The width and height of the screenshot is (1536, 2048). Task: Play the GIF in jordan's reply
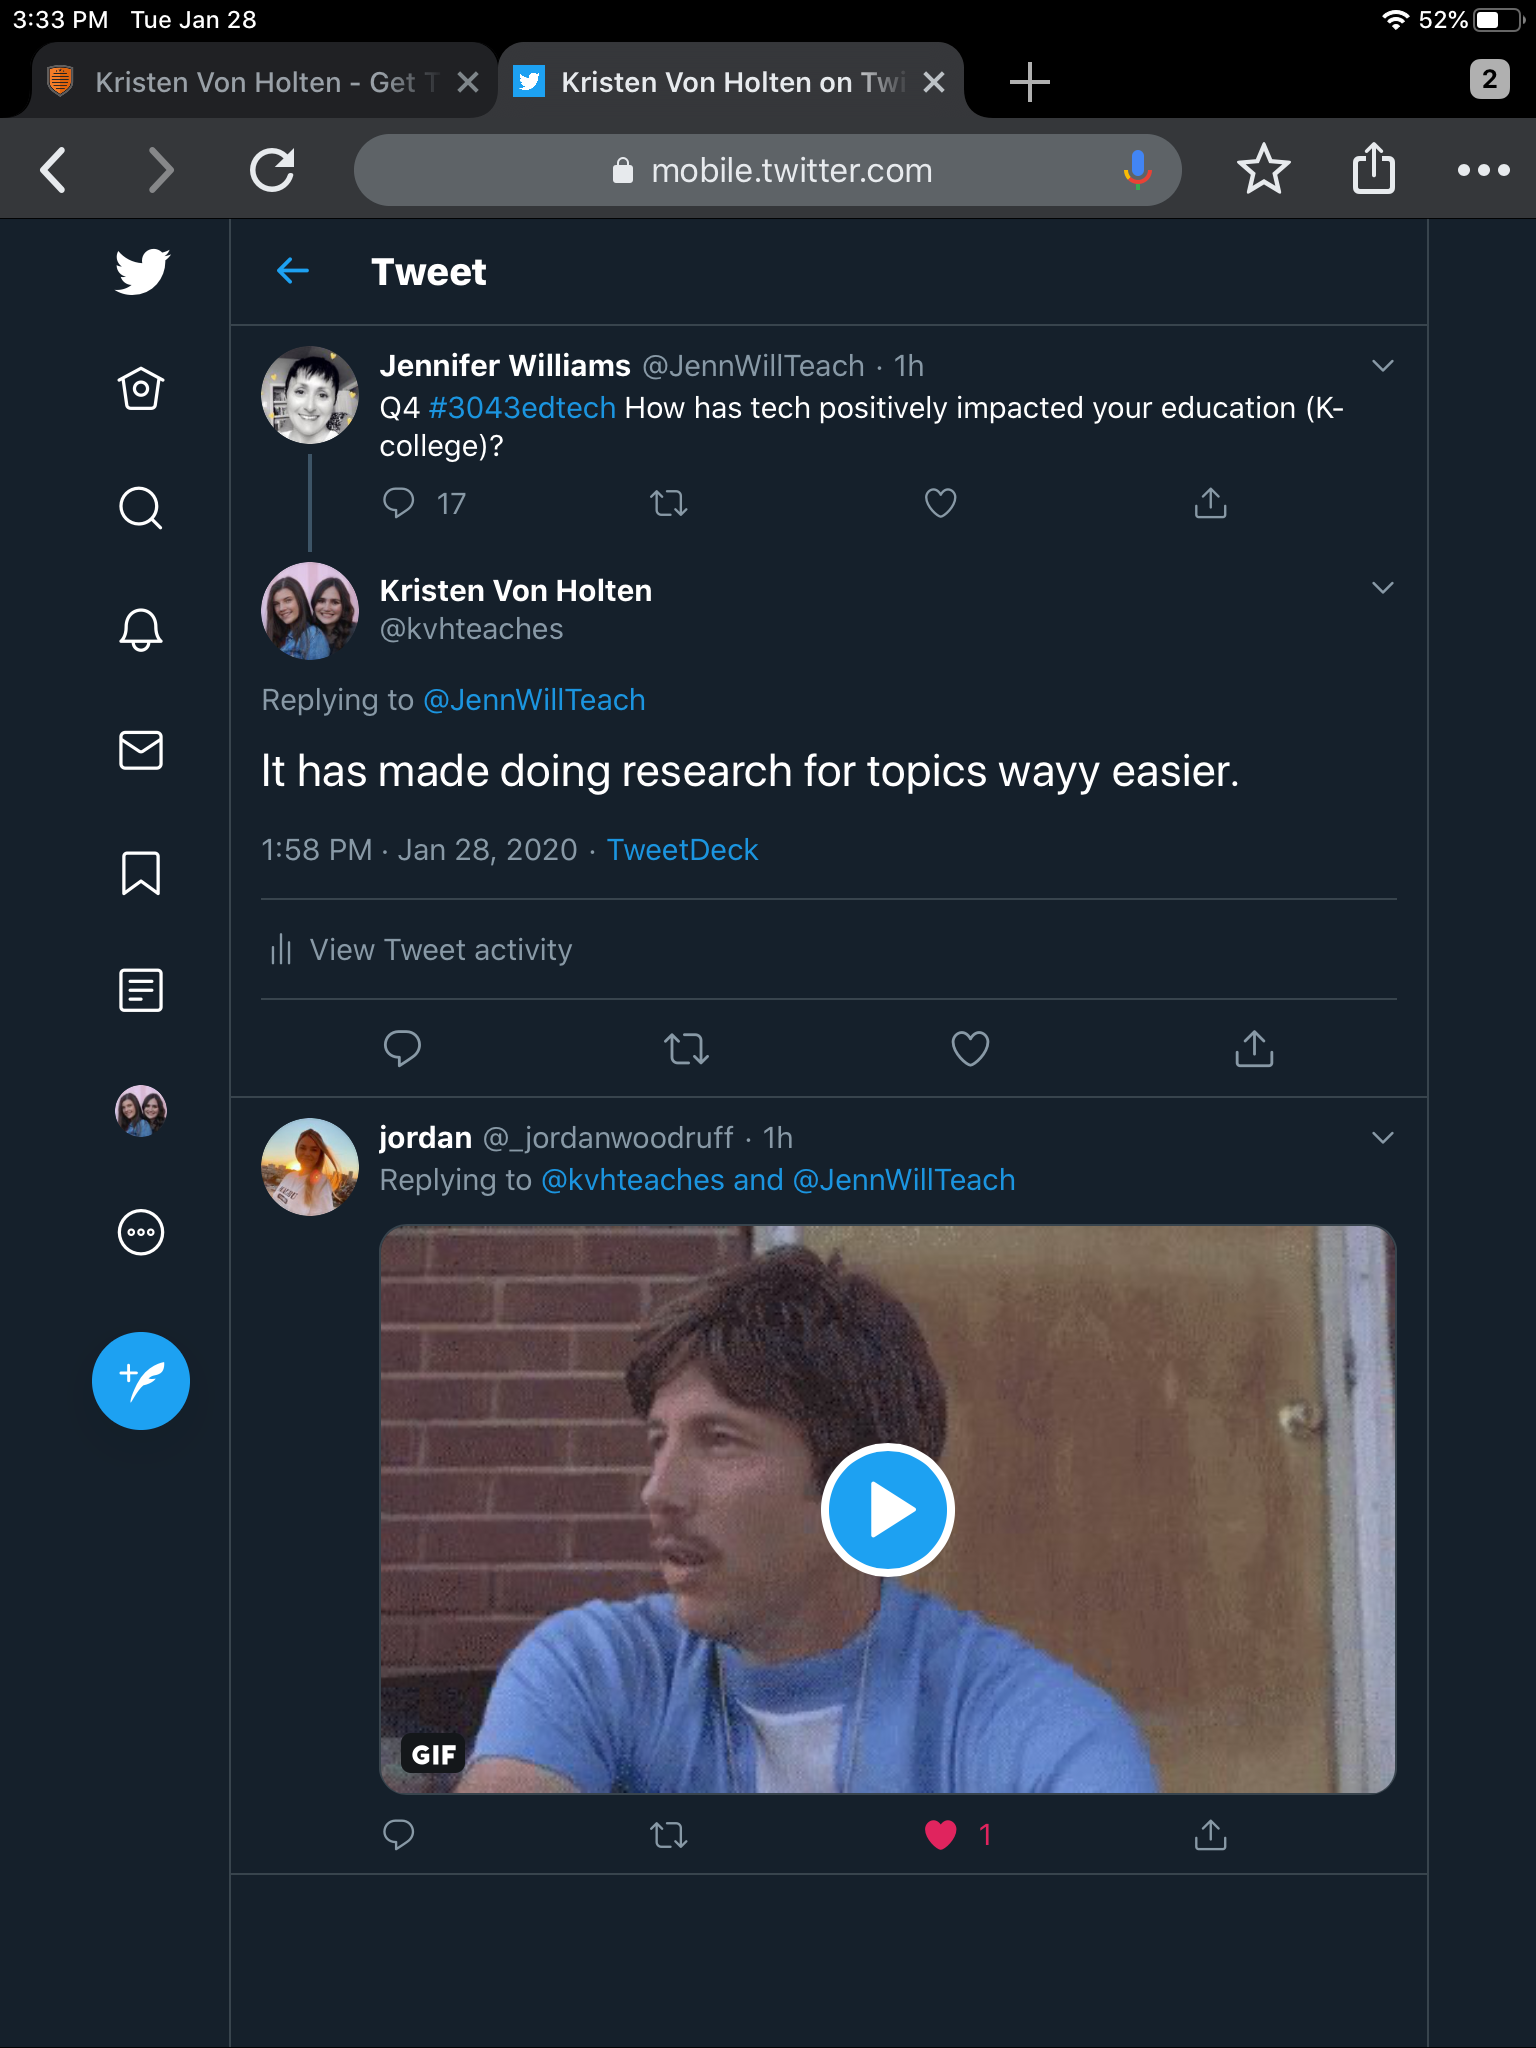(887, 1509)
